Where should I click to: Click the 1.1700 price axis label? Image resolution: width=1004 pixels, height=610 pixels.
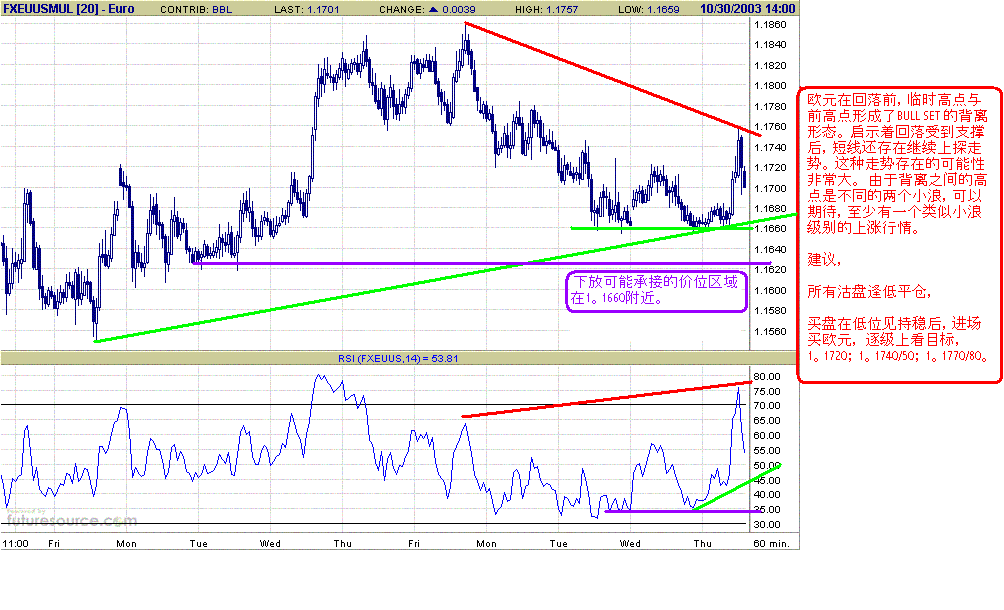point(770,189)
